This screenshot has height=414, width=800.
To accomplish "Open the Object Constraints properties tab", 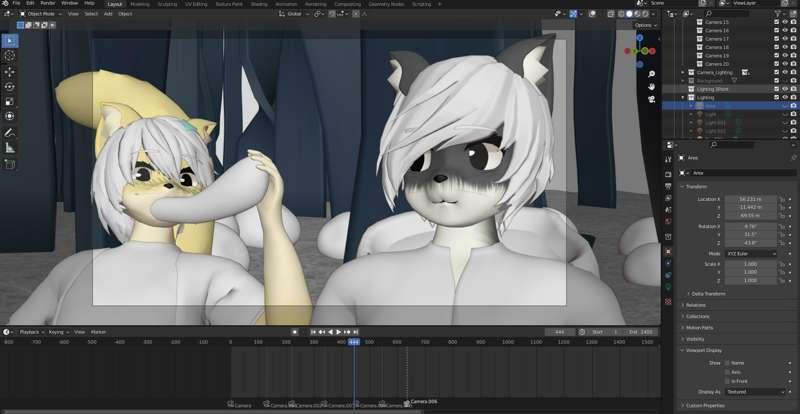I will pos(668,275).
